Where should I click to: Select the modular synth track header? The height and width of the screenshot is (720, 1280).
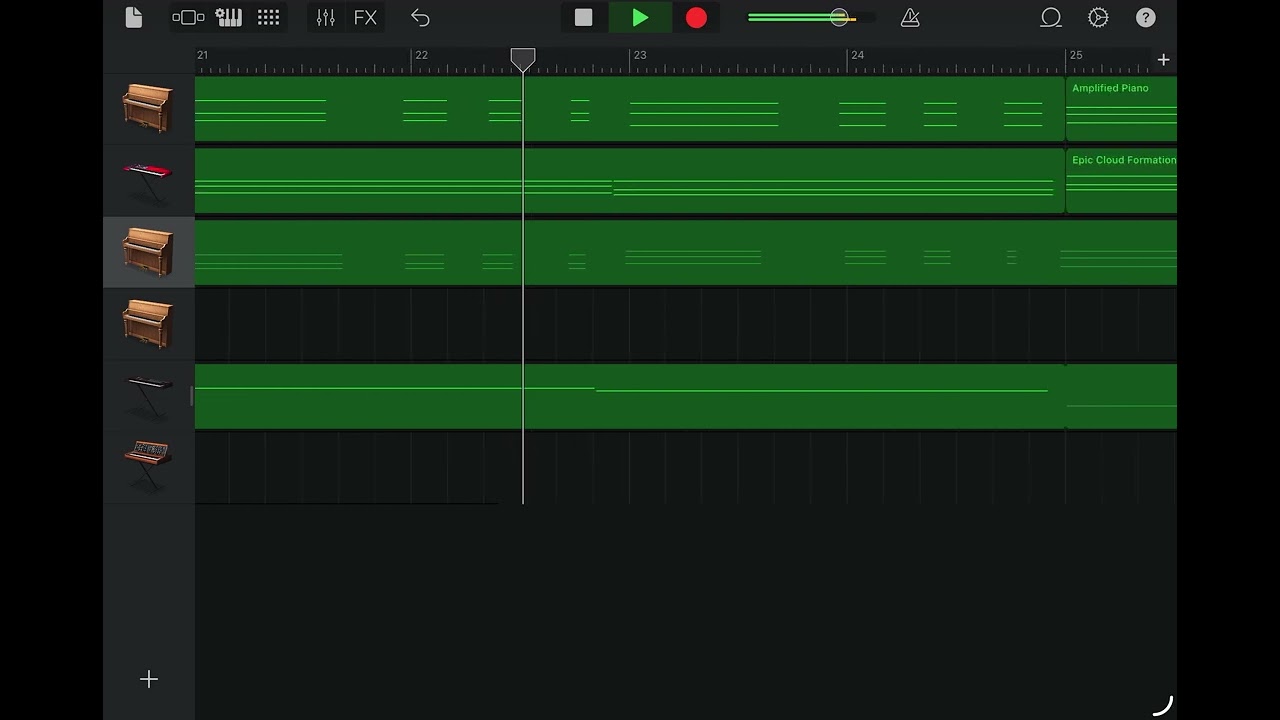(x=149, y=468)
